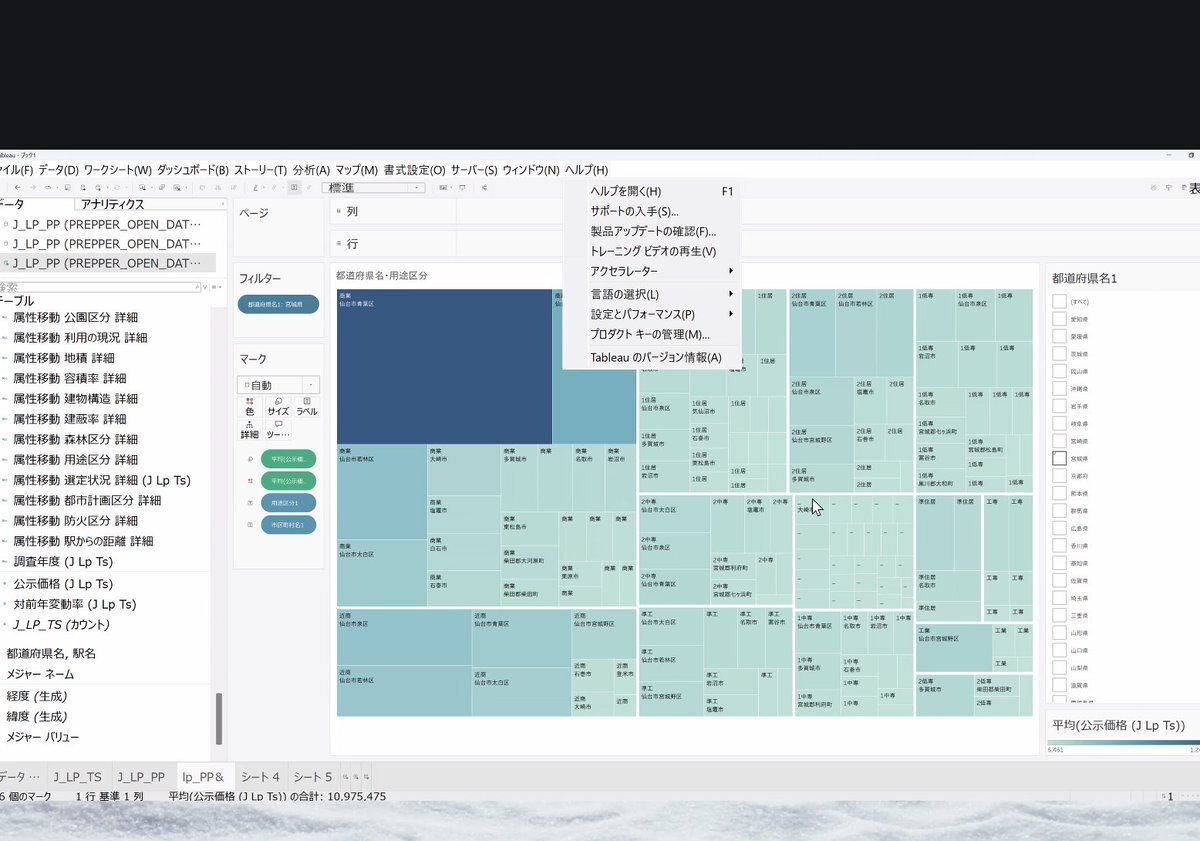The width and height of the screenshot is (1200, 841).
Task: Click the presentation mode toolbar icon
Action: tap(462, 187)
